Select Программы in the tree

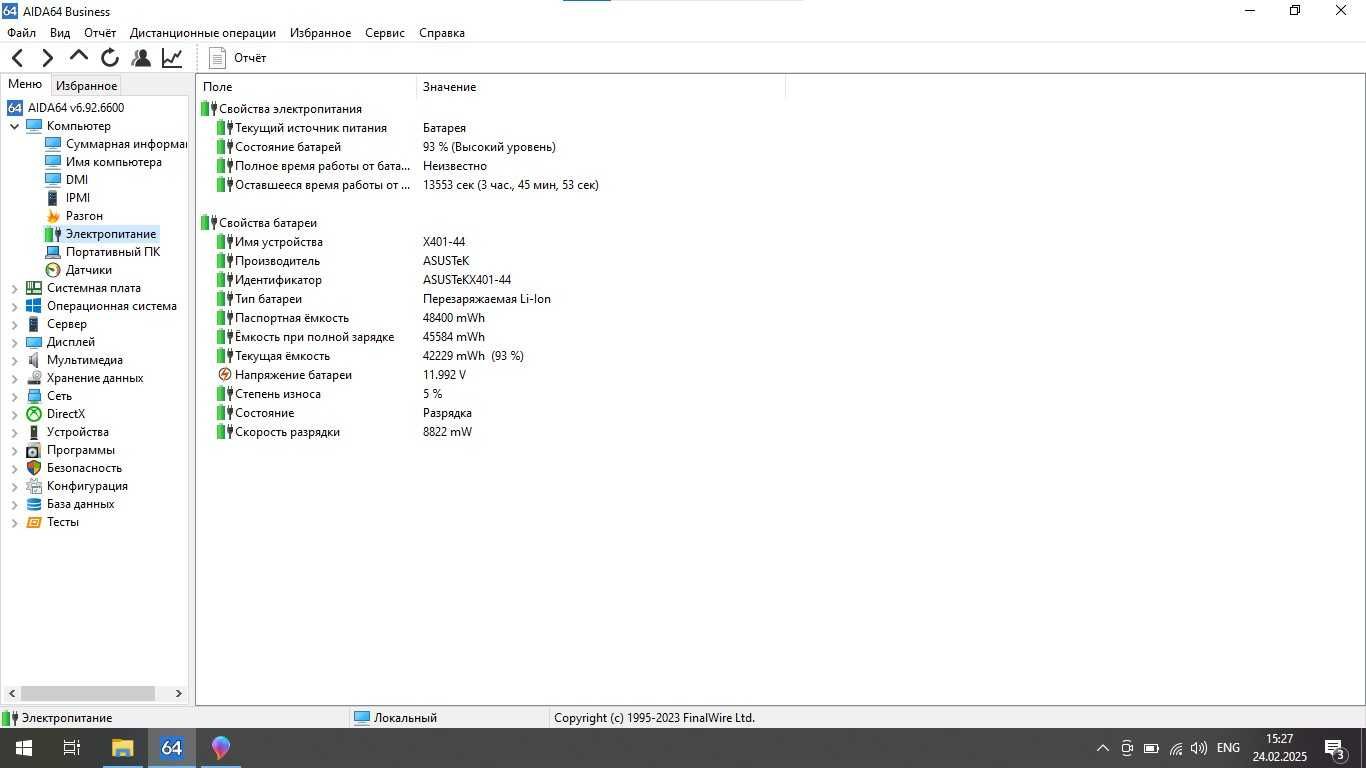coord(81,450)
